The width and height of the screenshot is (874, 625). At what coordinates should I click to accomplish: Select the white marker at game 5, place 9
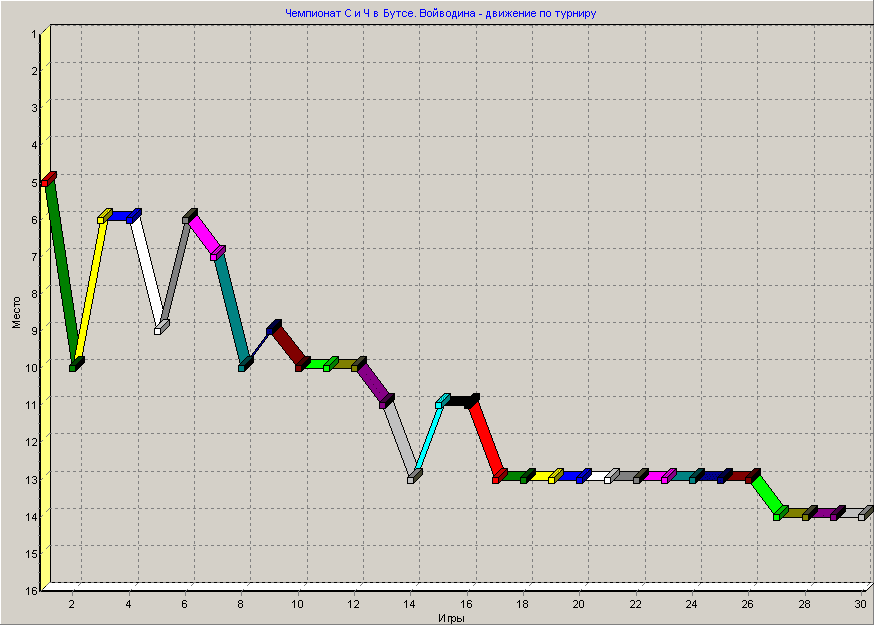(x=162, y=327)
